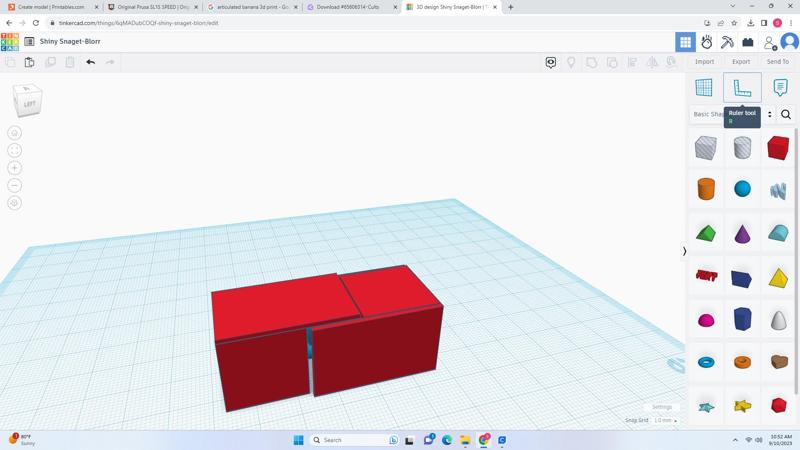Zoom out of the workplane
The height and width of the screenshot is (450, 800).
pos(14,185)
